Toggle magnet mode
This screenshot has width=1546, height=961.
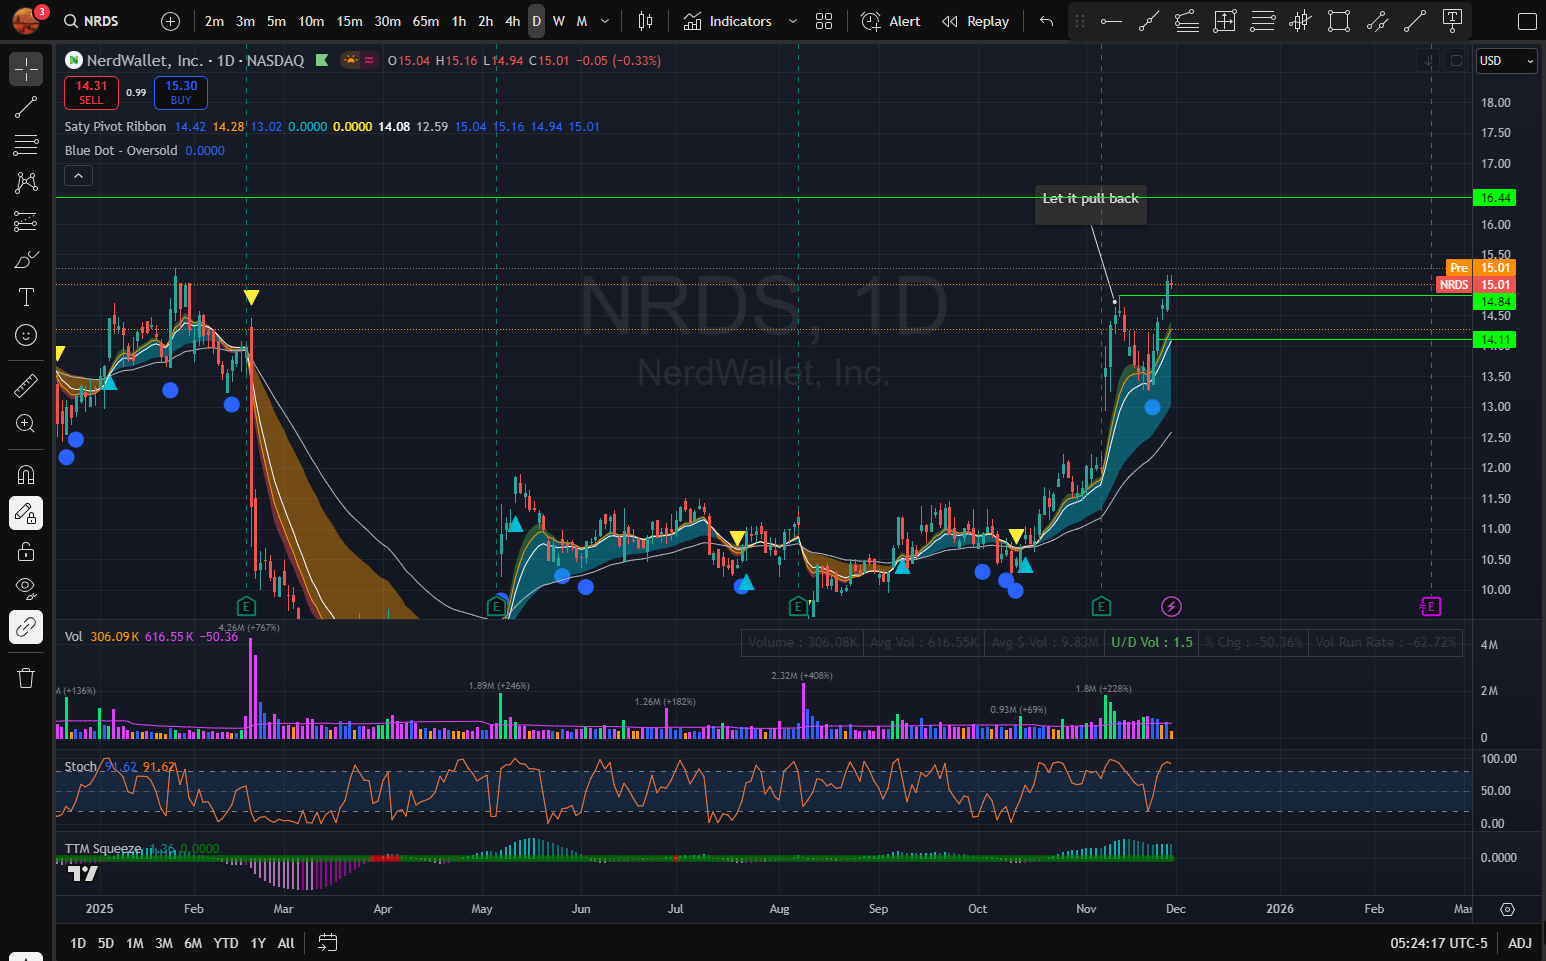26,474
